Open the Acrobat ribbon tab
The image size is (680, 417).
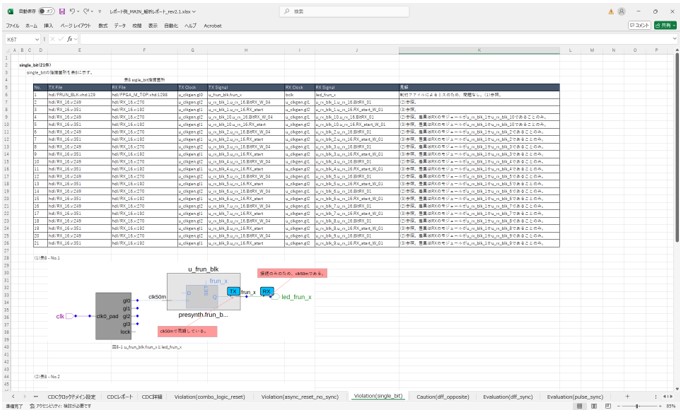[212, 26]
